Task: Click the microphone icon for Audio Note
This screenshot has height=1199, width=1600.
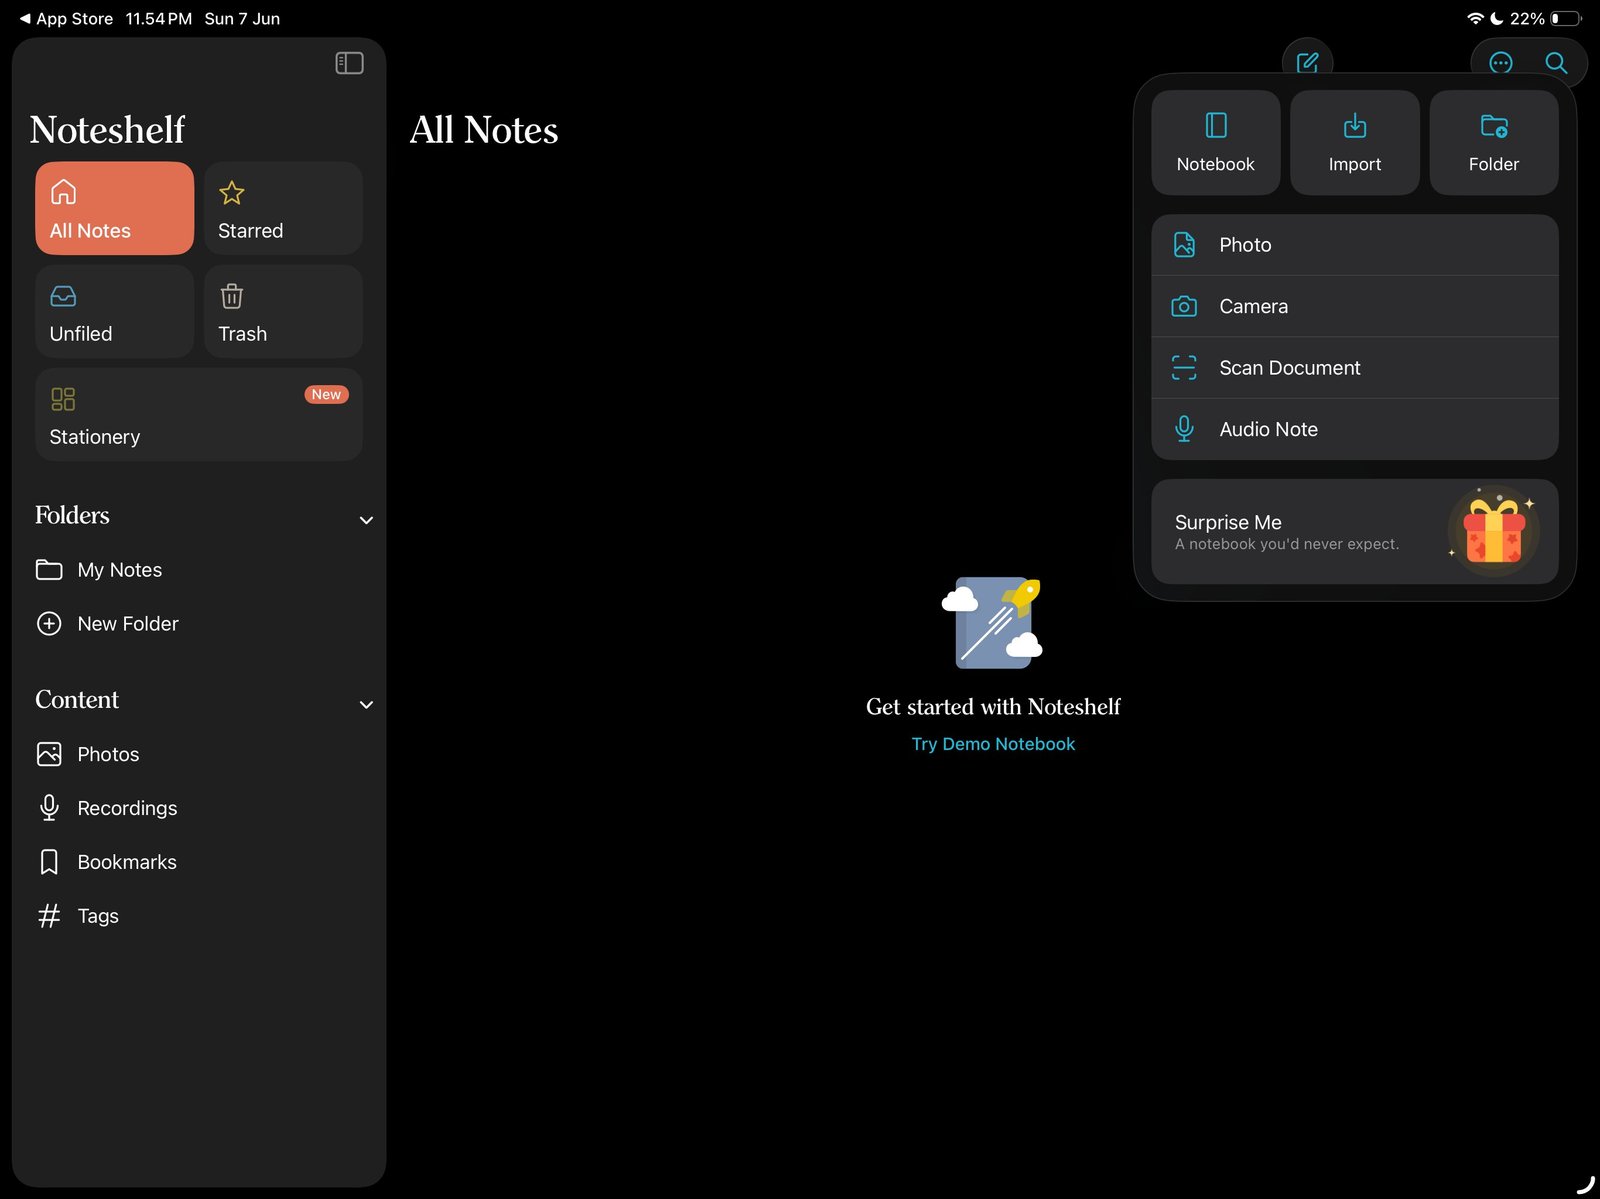Action: click(1184, 429)
